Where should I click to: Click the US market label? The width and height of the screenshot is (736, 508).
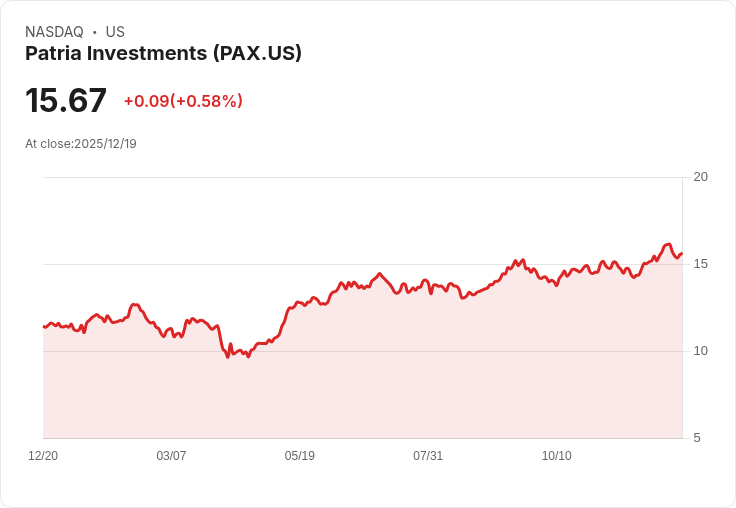115,32
